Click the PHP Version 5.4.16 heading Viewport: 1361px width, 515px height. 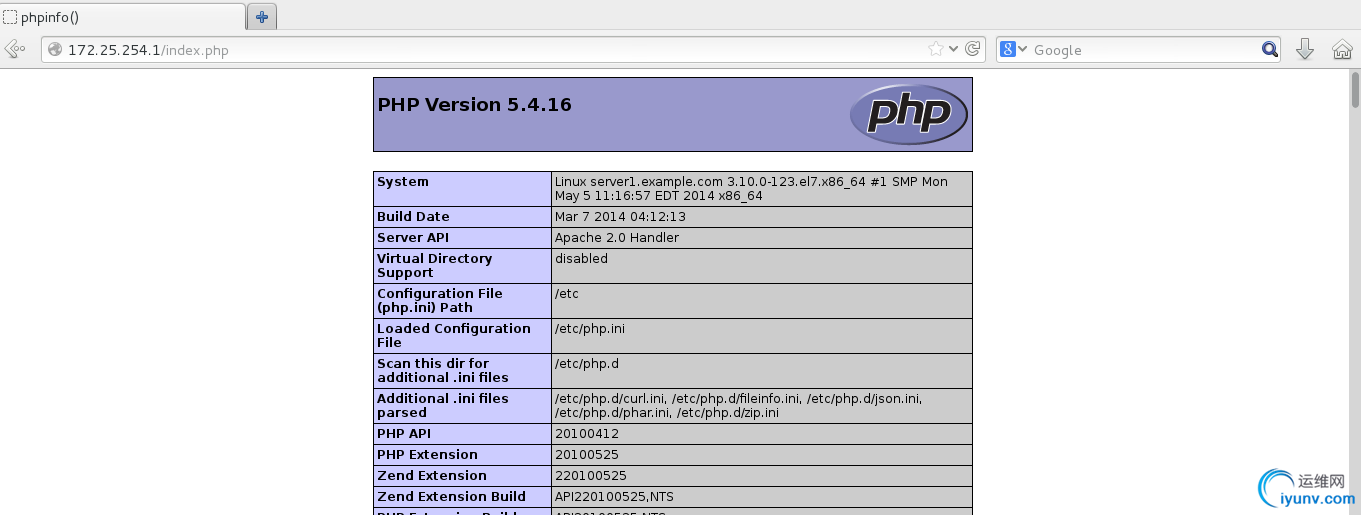pyautogui.click(x=474, y=104)
